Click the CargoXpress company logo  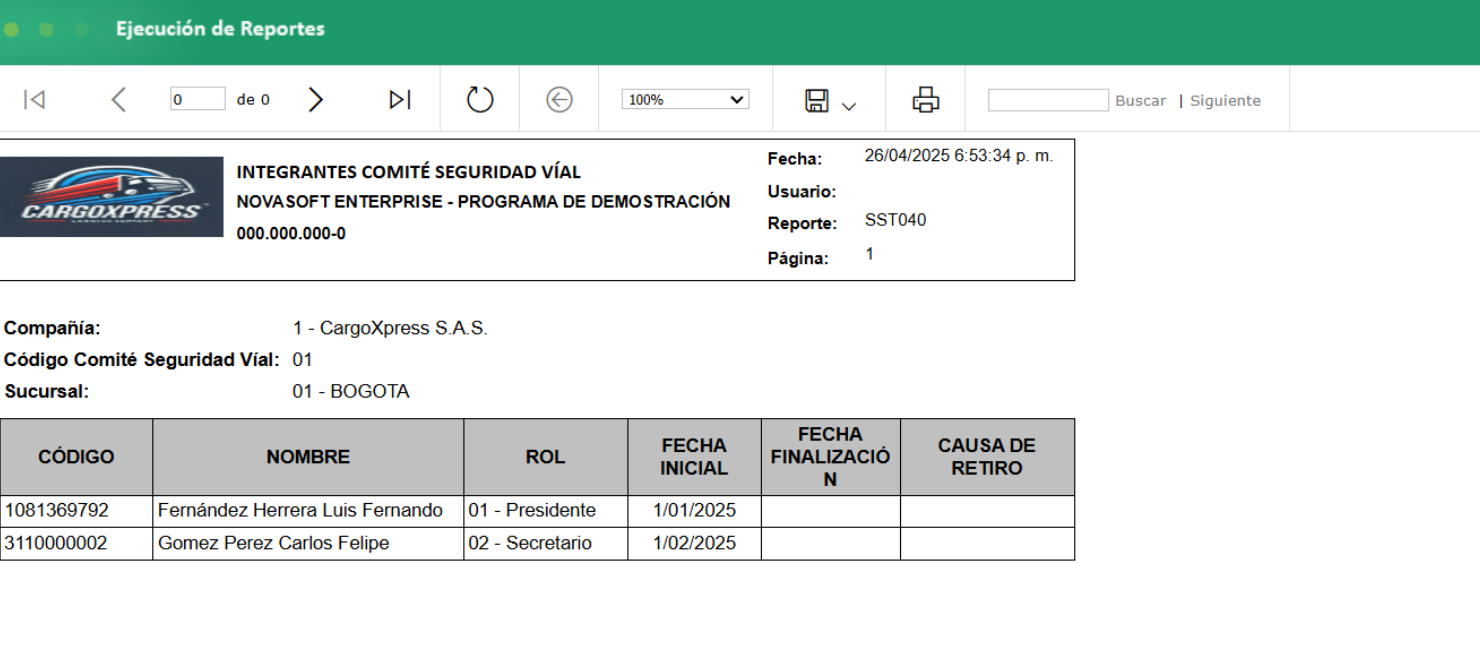pyautogui.click(x=112, y=196)
